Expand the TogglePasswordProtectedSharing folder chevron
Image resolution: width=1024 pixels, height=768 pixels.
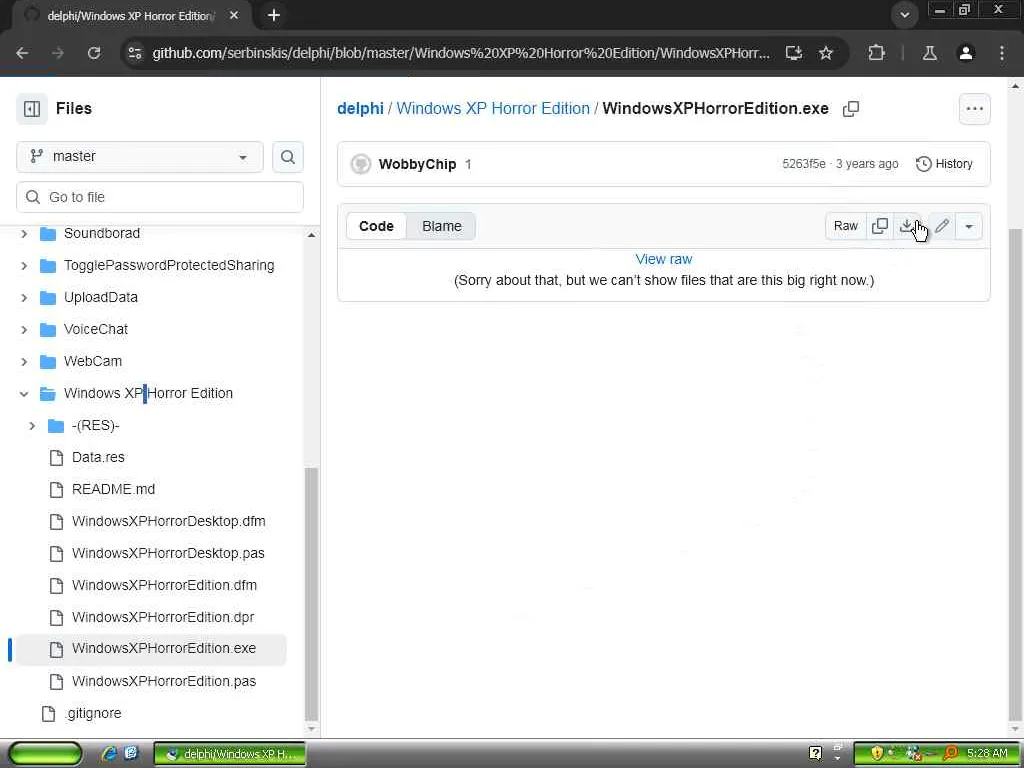tap(24, 265)
